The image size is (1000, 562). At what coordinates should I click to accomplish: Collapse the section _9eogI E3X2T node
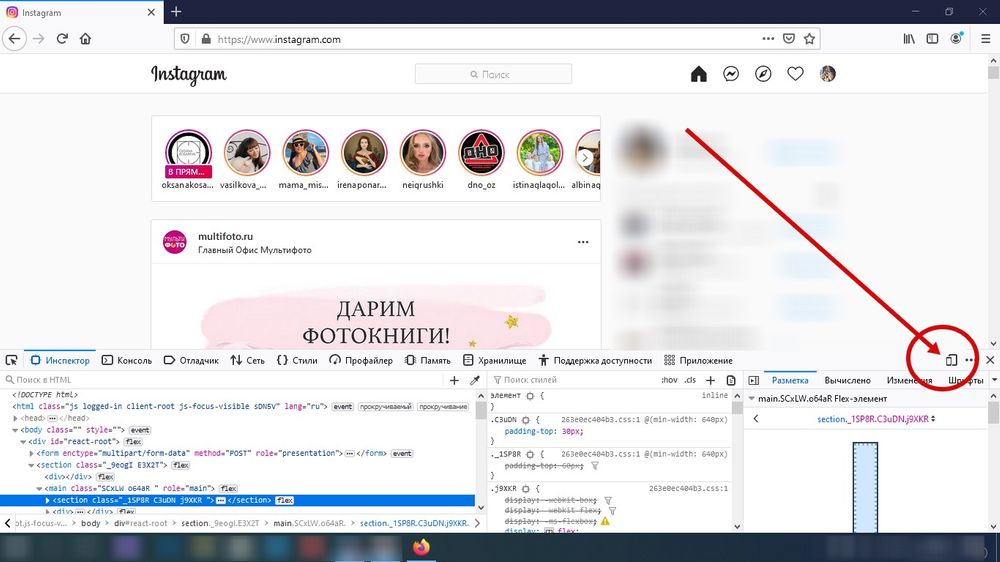click(31, 465)
